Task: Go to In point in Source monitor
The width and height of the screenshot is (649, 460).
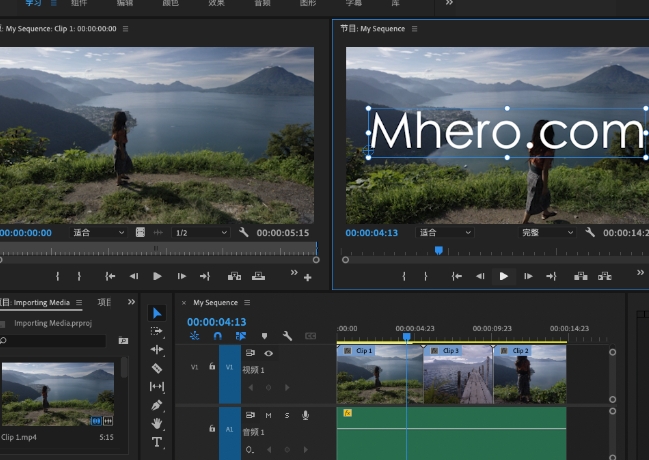Action: (110, 276)
